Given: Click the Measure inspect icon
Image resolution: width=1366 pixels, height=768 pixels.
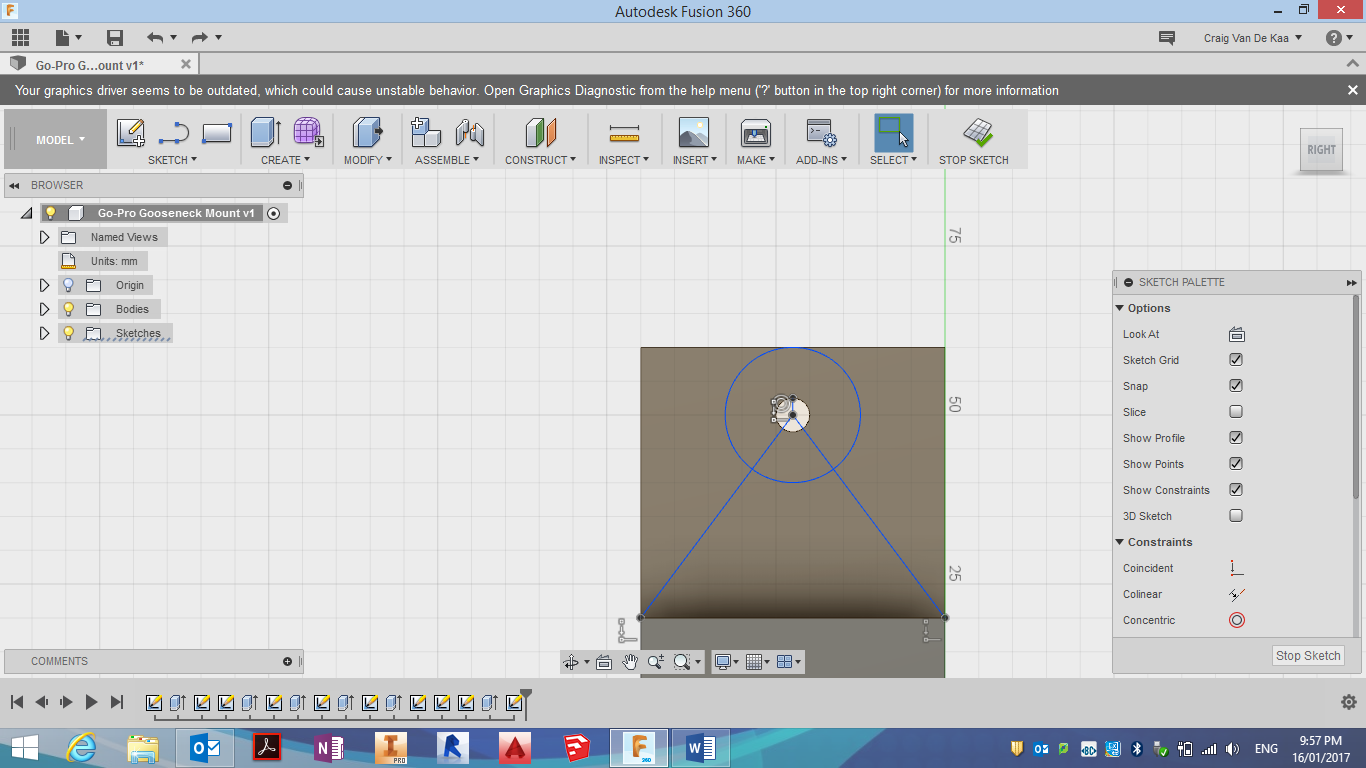Looking at the screenshot, I should (x=624, y=134).
